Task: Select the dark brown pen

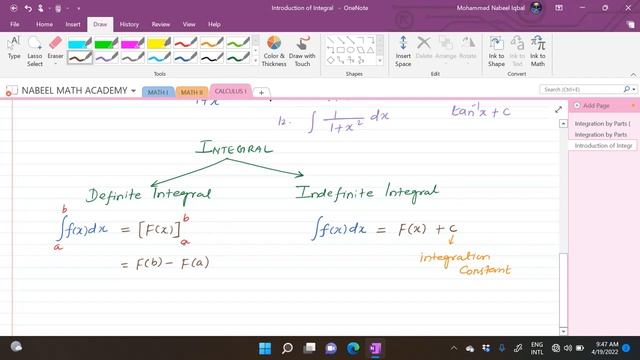Action: [x=80, y=58]
